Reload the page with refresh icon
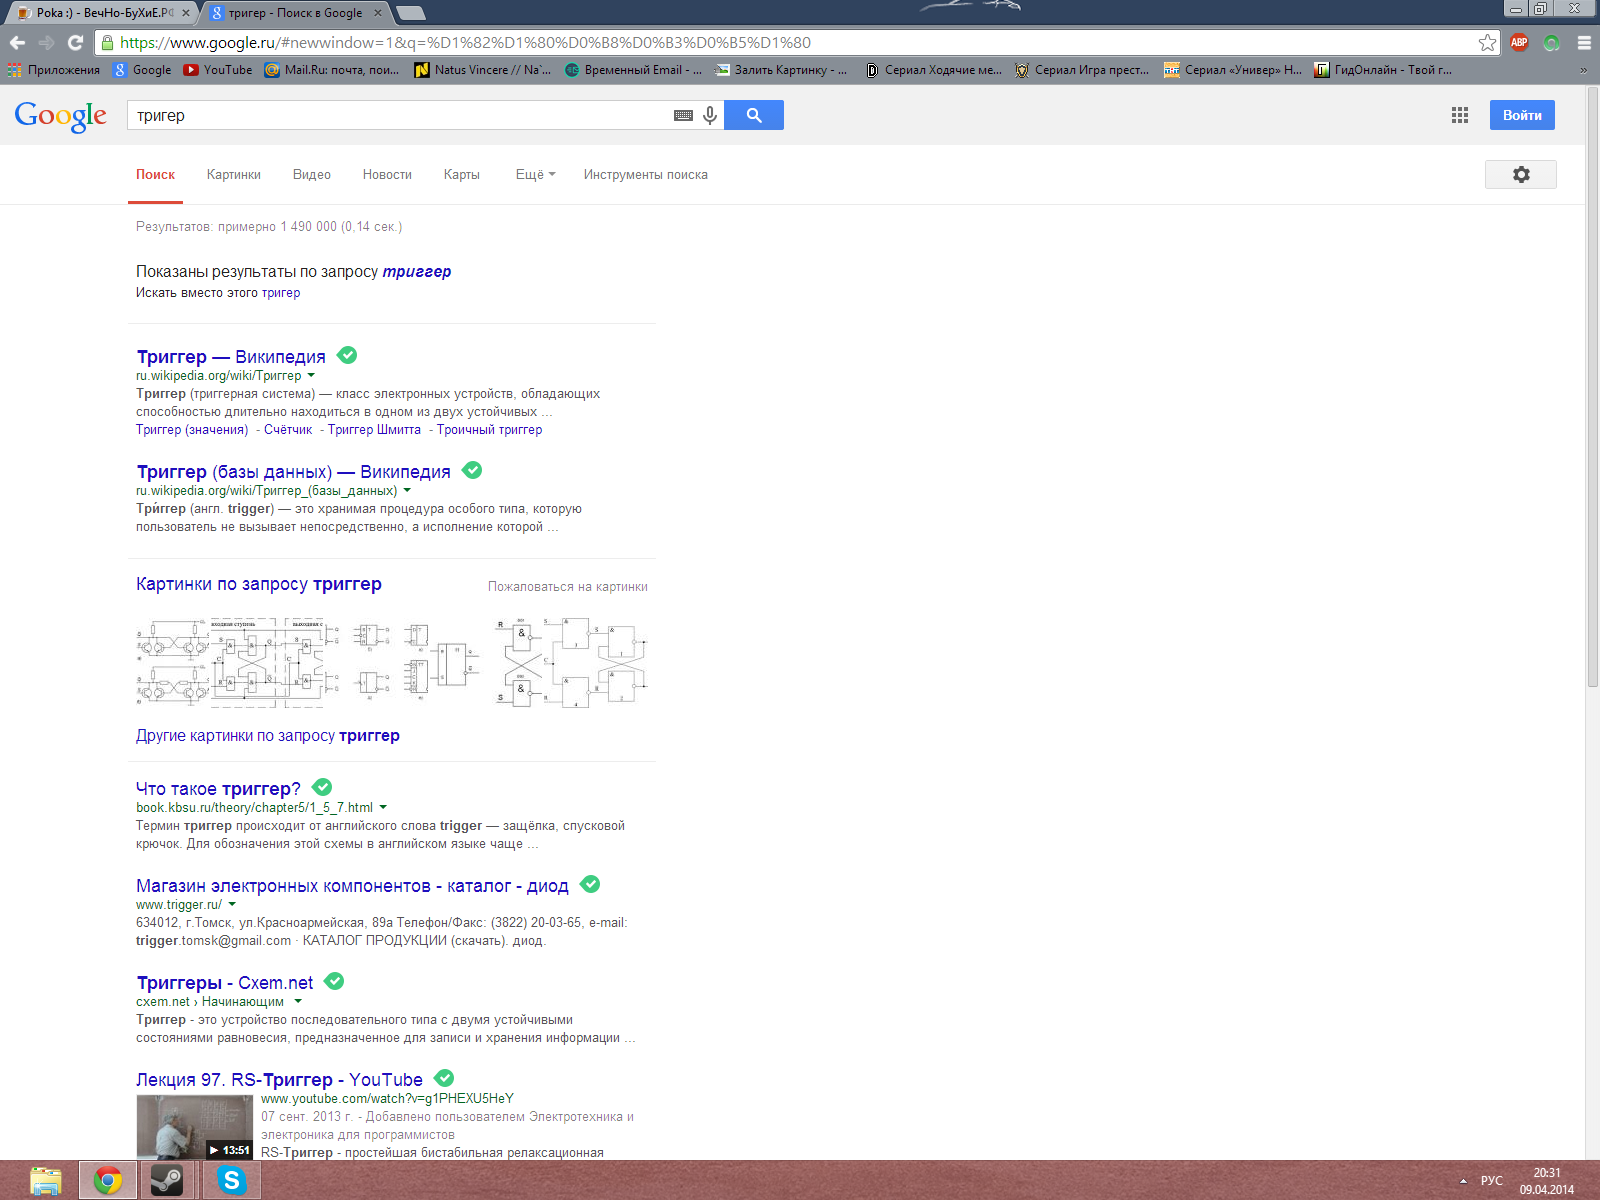 coord(75,43)
